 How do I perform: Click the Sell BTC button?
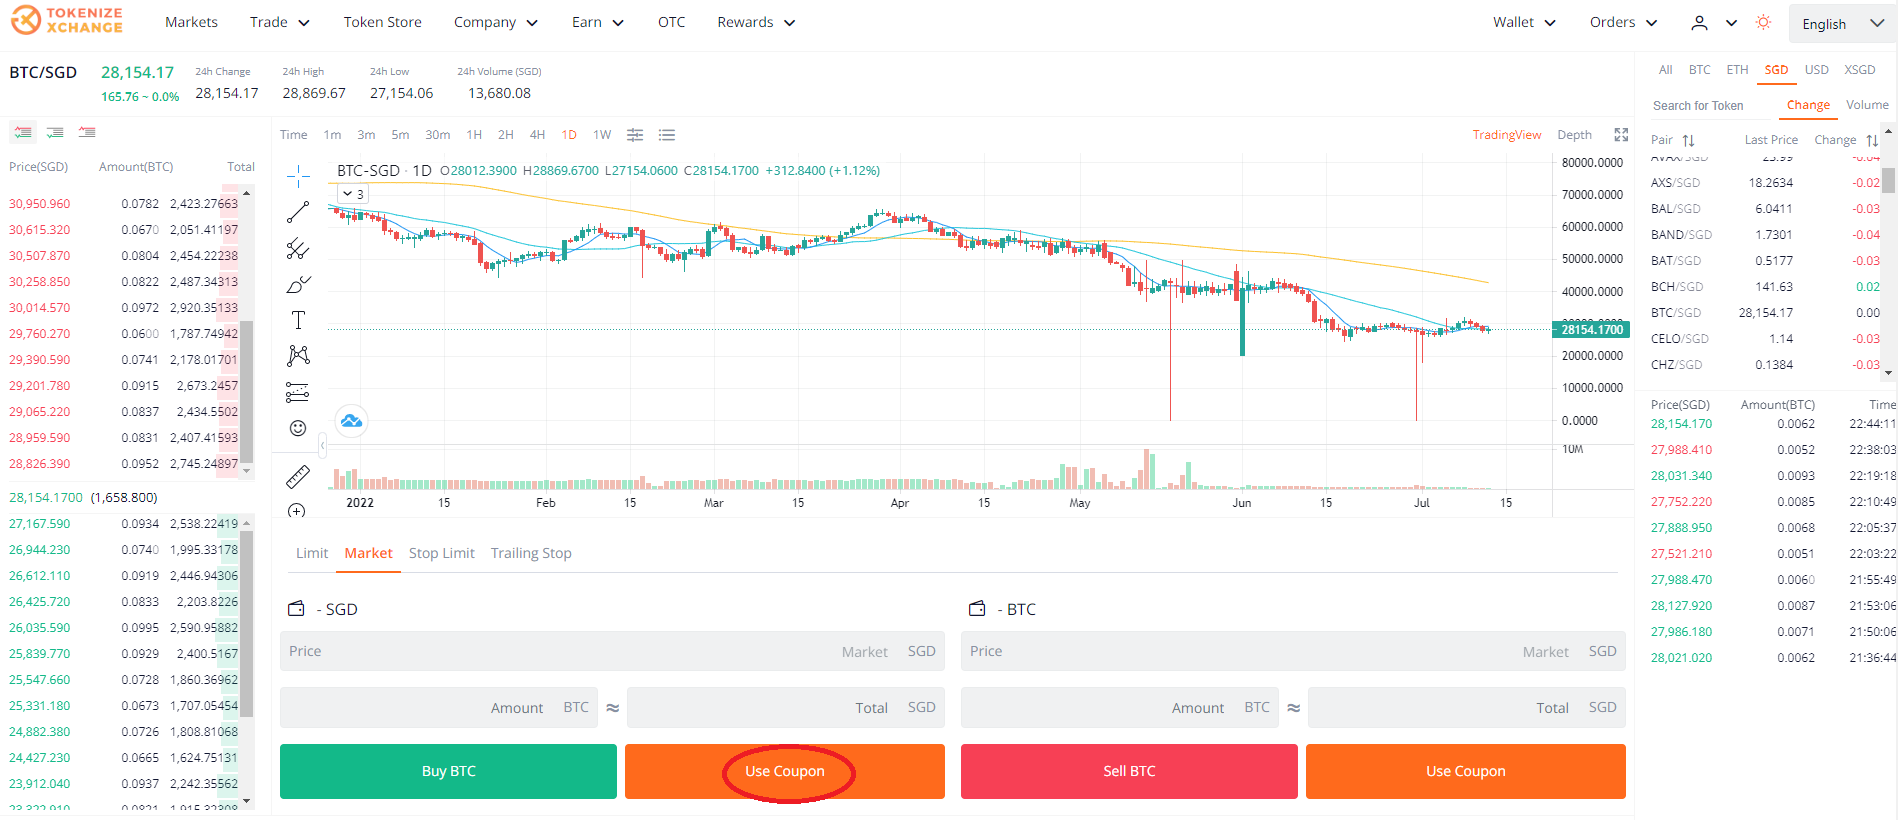coord(1129,771)
